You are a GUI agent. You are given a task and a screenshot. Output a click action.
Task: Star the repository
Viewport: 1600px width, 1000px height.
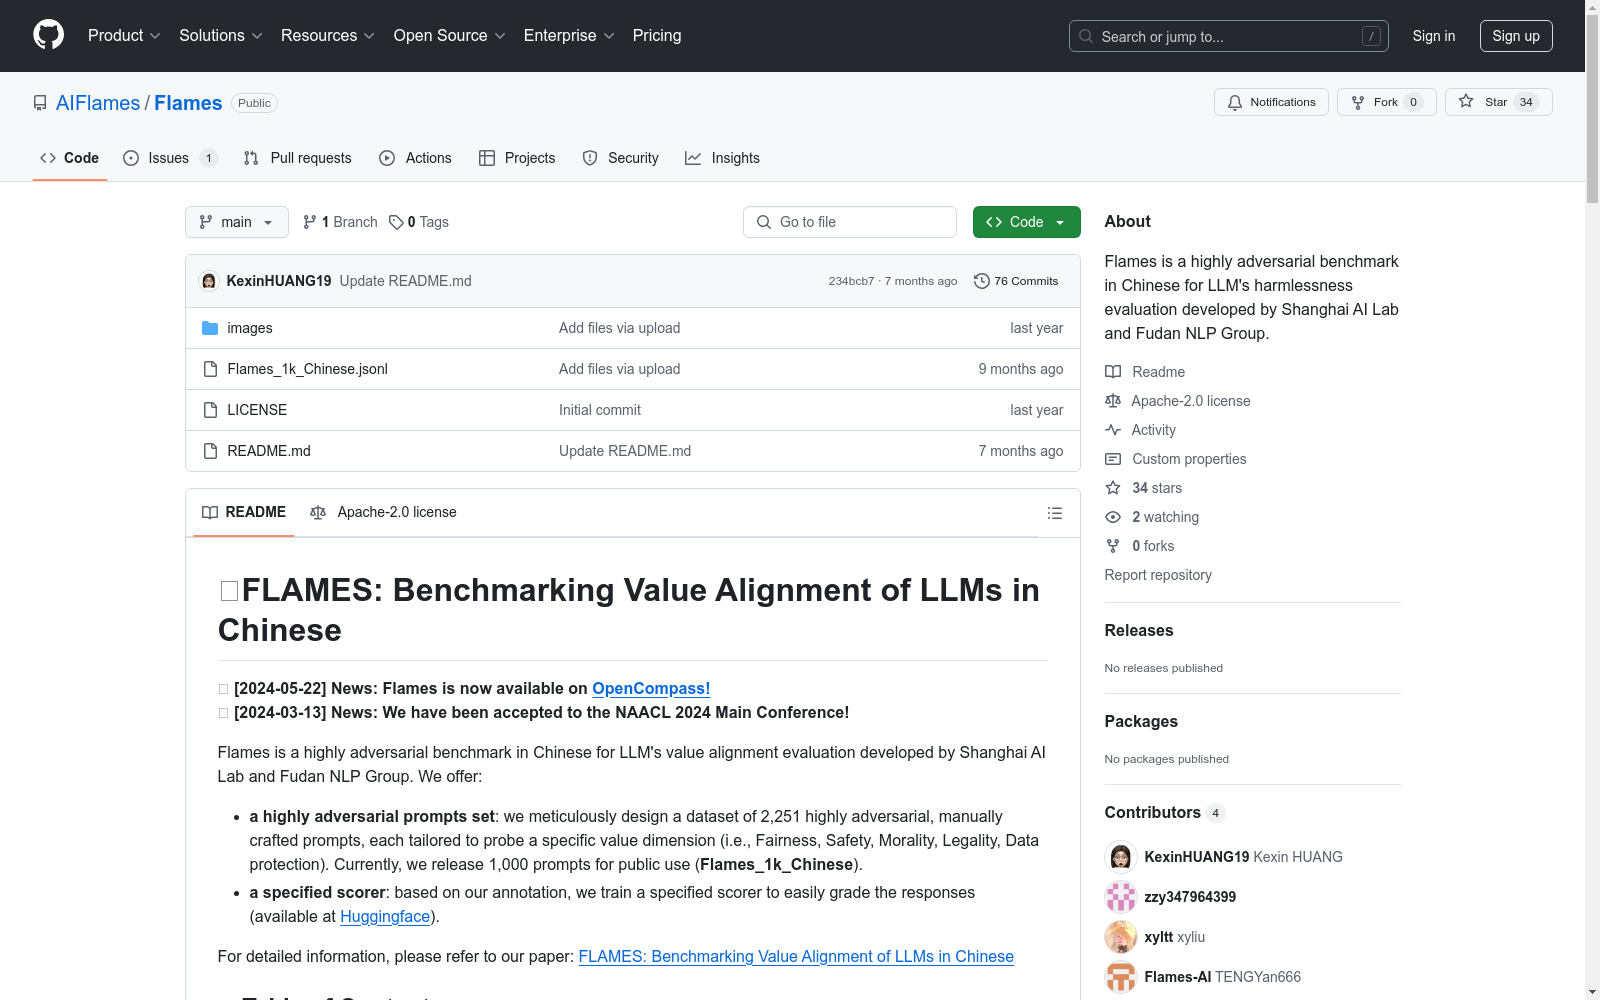1498,102
